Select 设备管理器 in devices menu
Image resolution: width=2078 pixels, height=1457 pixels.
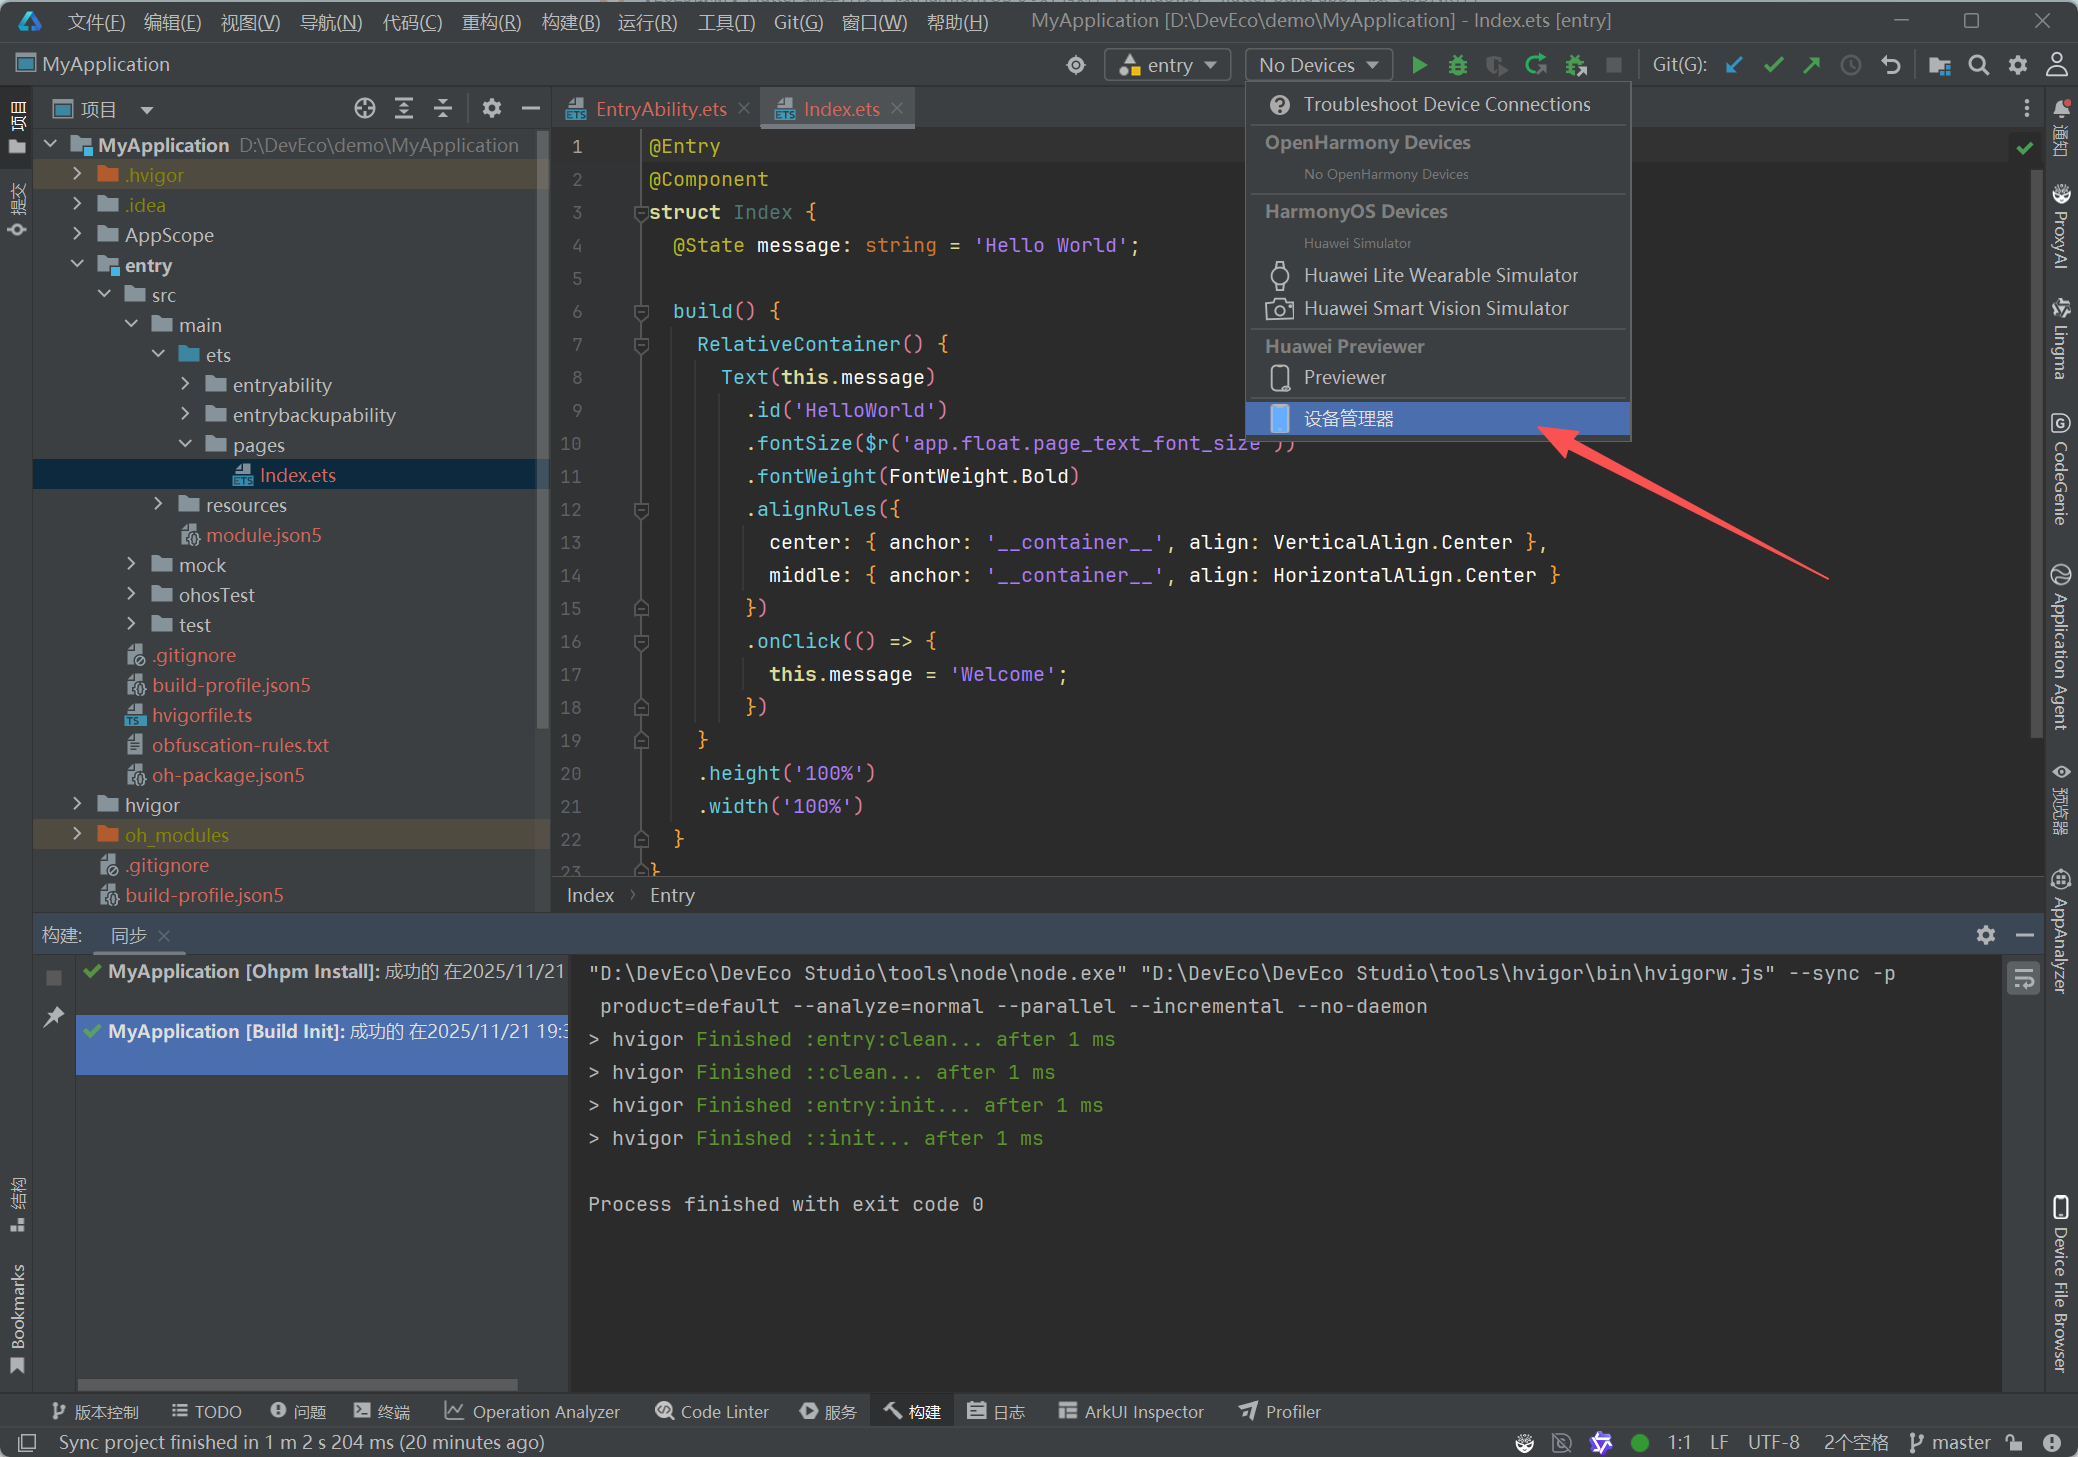(x=1438, y=419)
